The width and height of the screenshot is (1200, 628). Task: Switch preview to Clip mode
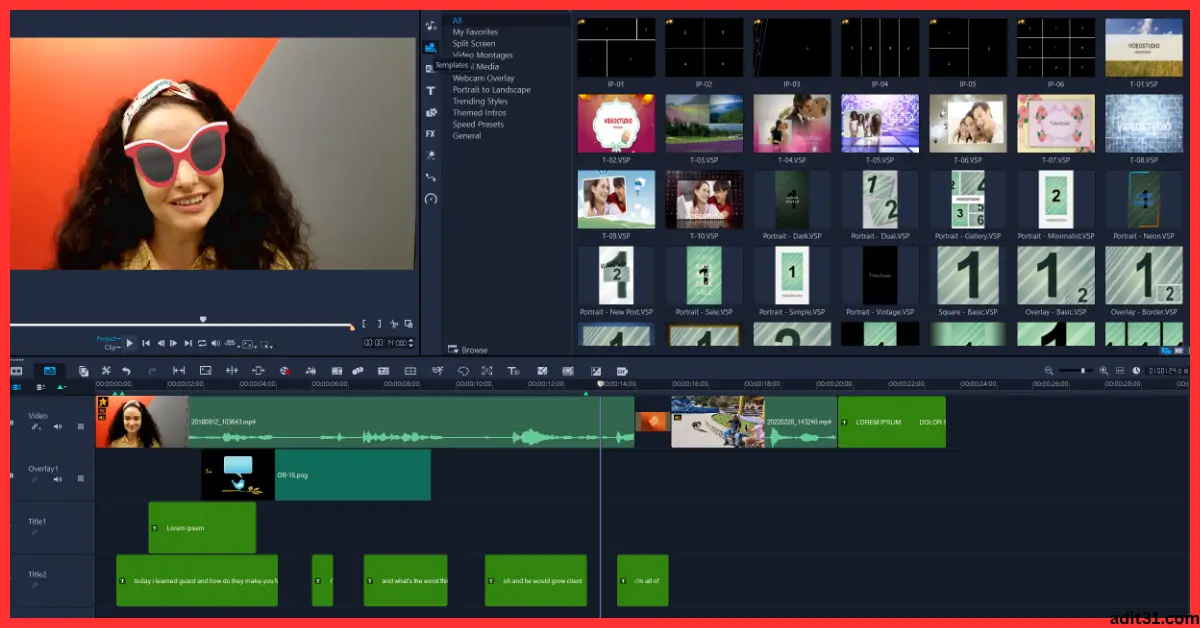[111, 347]
